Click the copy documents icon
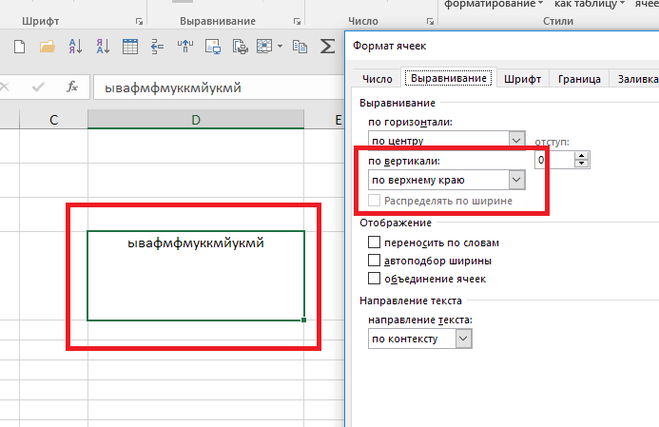The height and width of the screenshot is (427, 659). (x=300, y=46)
